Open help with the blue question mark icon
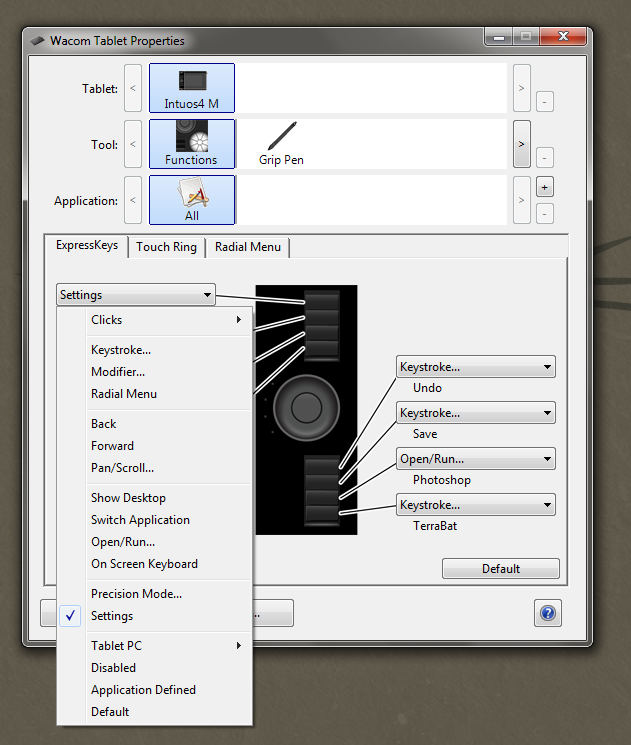This screenshot has height=745, width=631. [x=548, y=613]
